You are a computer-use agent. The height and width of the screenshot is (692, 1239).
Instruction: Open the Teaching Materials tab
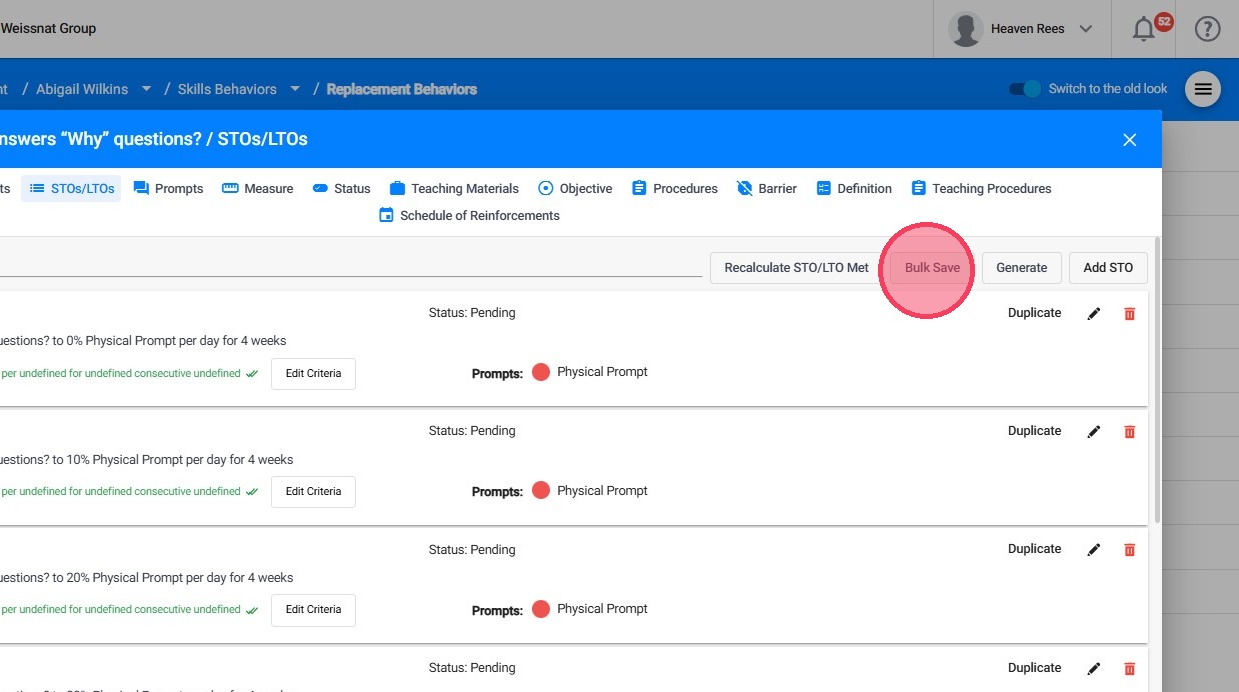point(454,188)
